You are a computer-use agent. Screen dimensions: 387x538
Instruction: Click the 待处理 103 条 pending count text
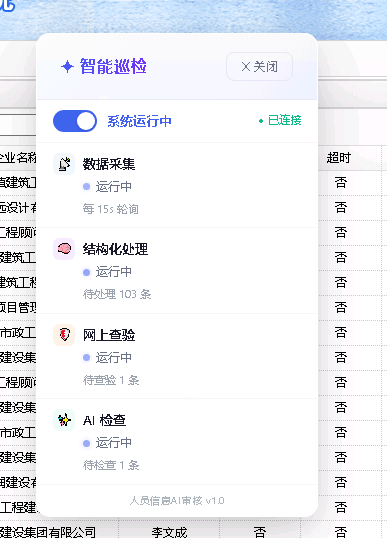point(117,294)
